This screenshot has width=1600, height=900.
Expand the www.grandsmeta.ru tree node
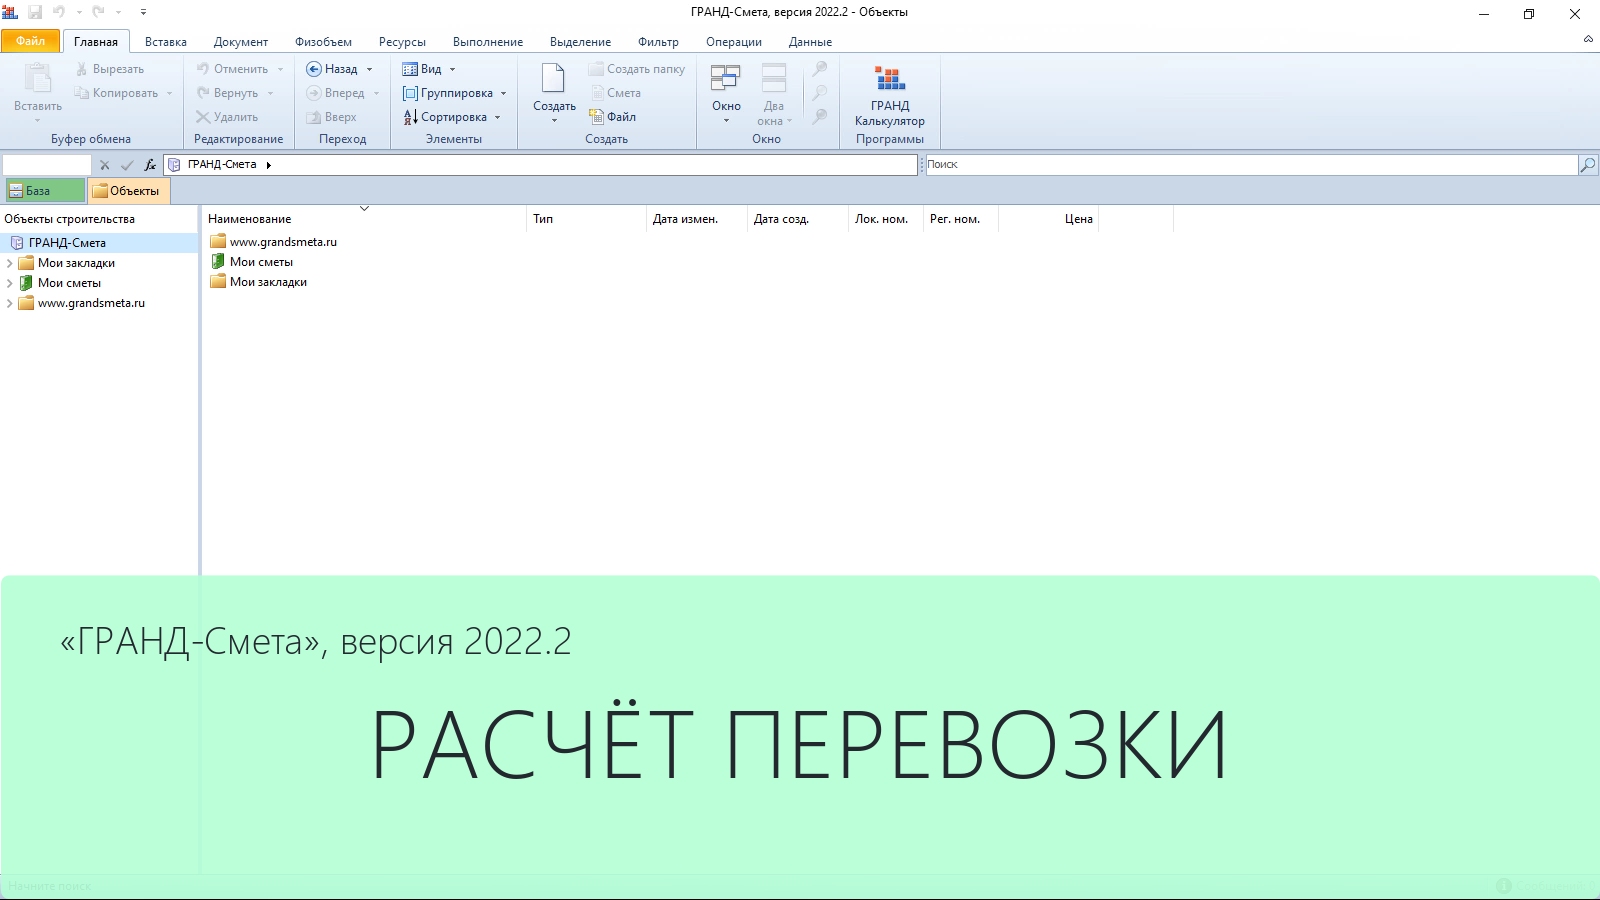click(10, 303)
